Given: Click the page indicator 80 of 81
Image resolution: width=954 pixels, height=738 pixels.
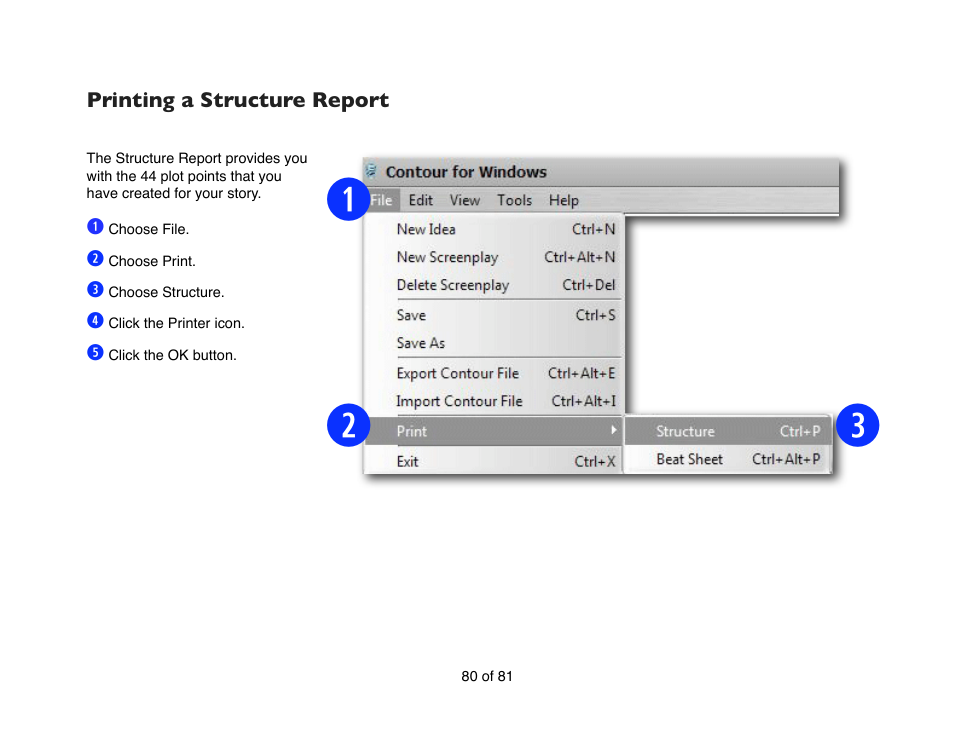Looking at the screenshot, I should pyautogui.click(x=487, y=676).
